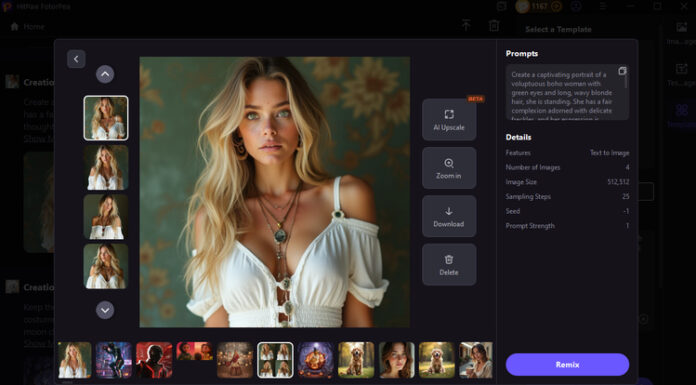The height and width of the screenshot is (385, 696).
Task: Open the brunette woman portrait thumbnail
Action: [x=396, y=360]
